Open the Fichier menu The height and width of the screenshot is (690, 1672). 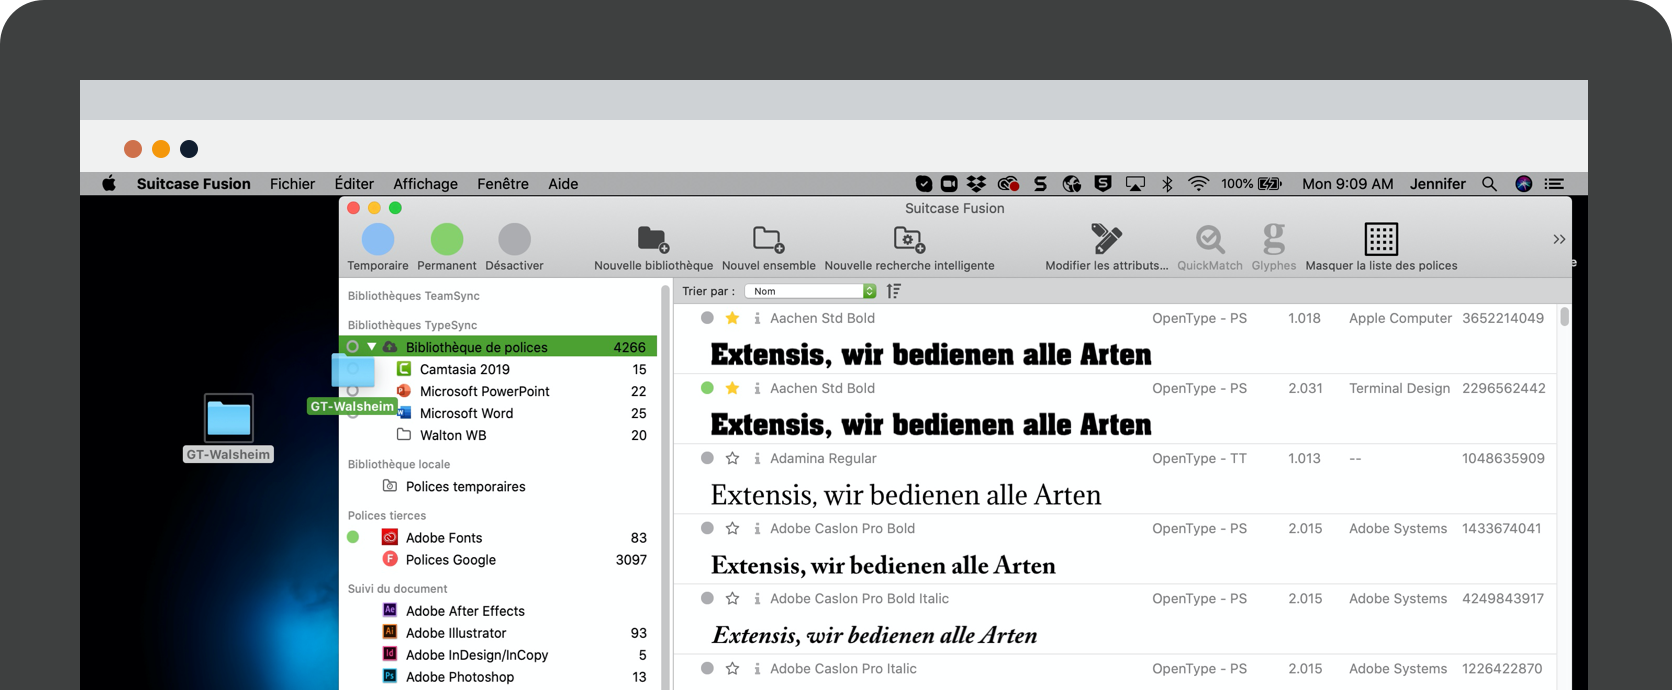point(292,184)
